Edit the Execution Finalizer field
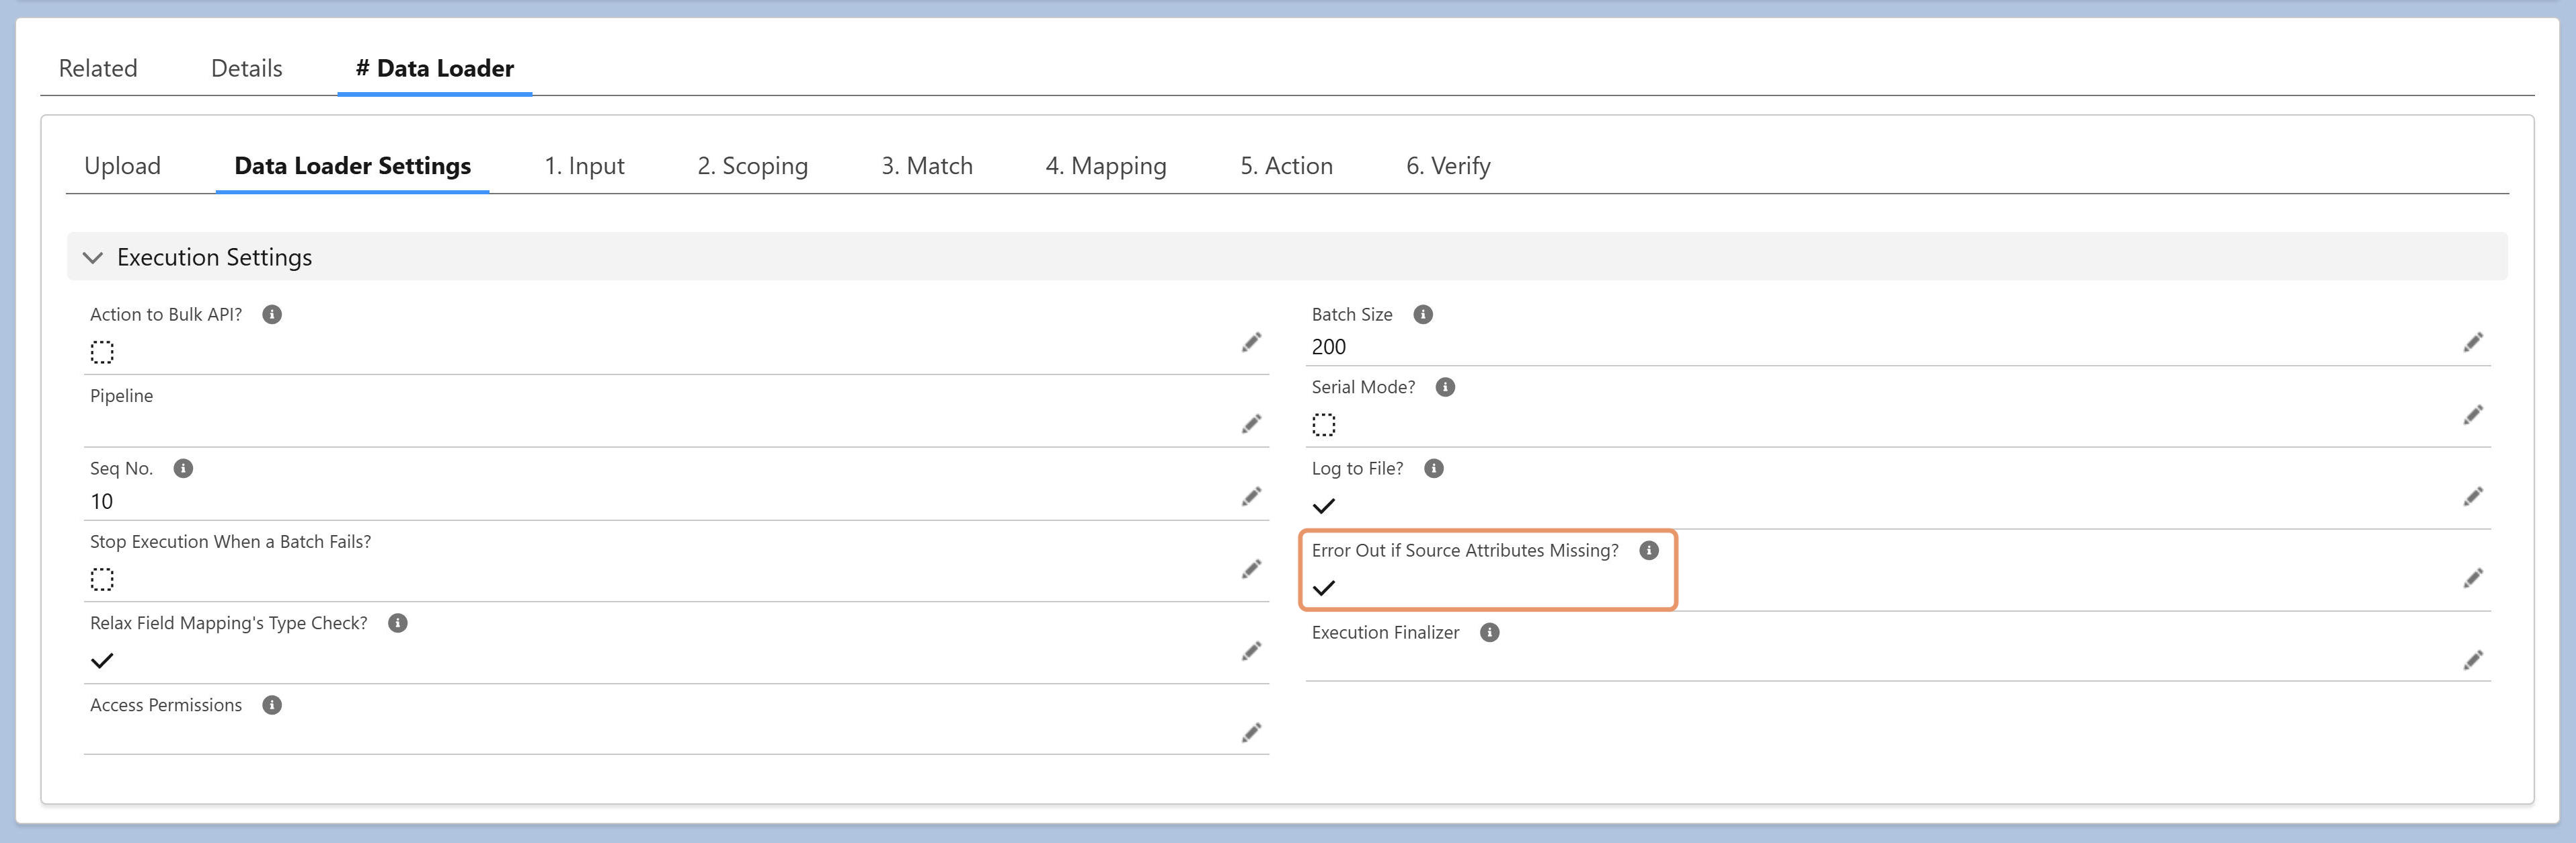This screenshot has height=843, width=2576. point(2473,660)
